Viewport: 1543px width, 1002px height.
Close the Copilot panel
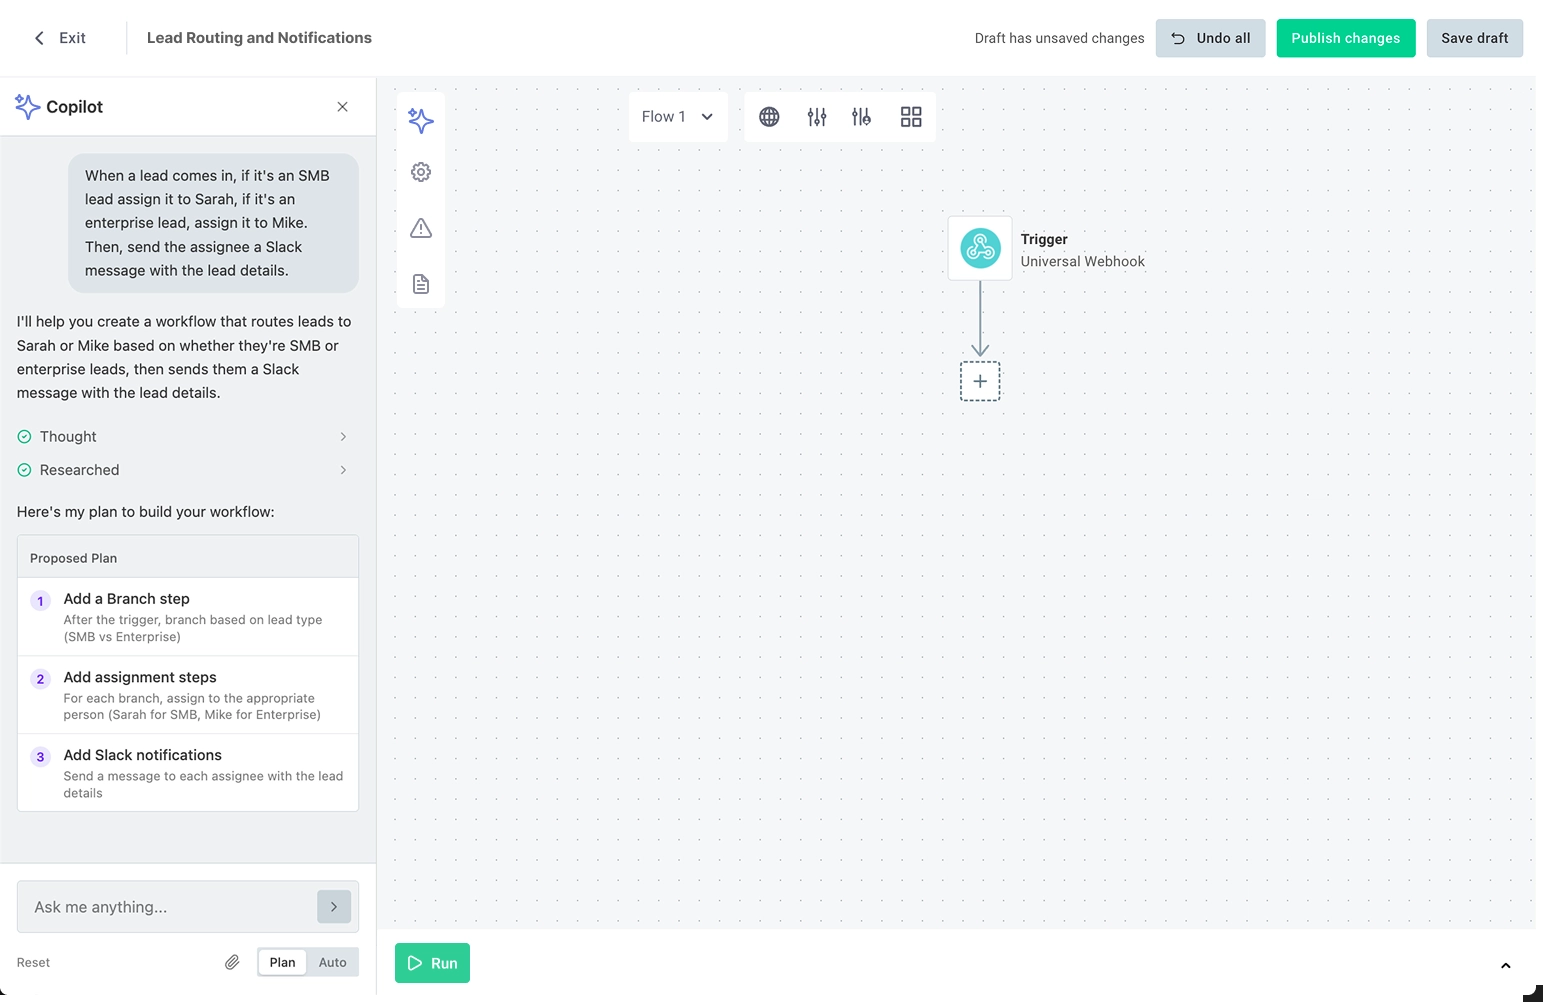click(342, 106)
